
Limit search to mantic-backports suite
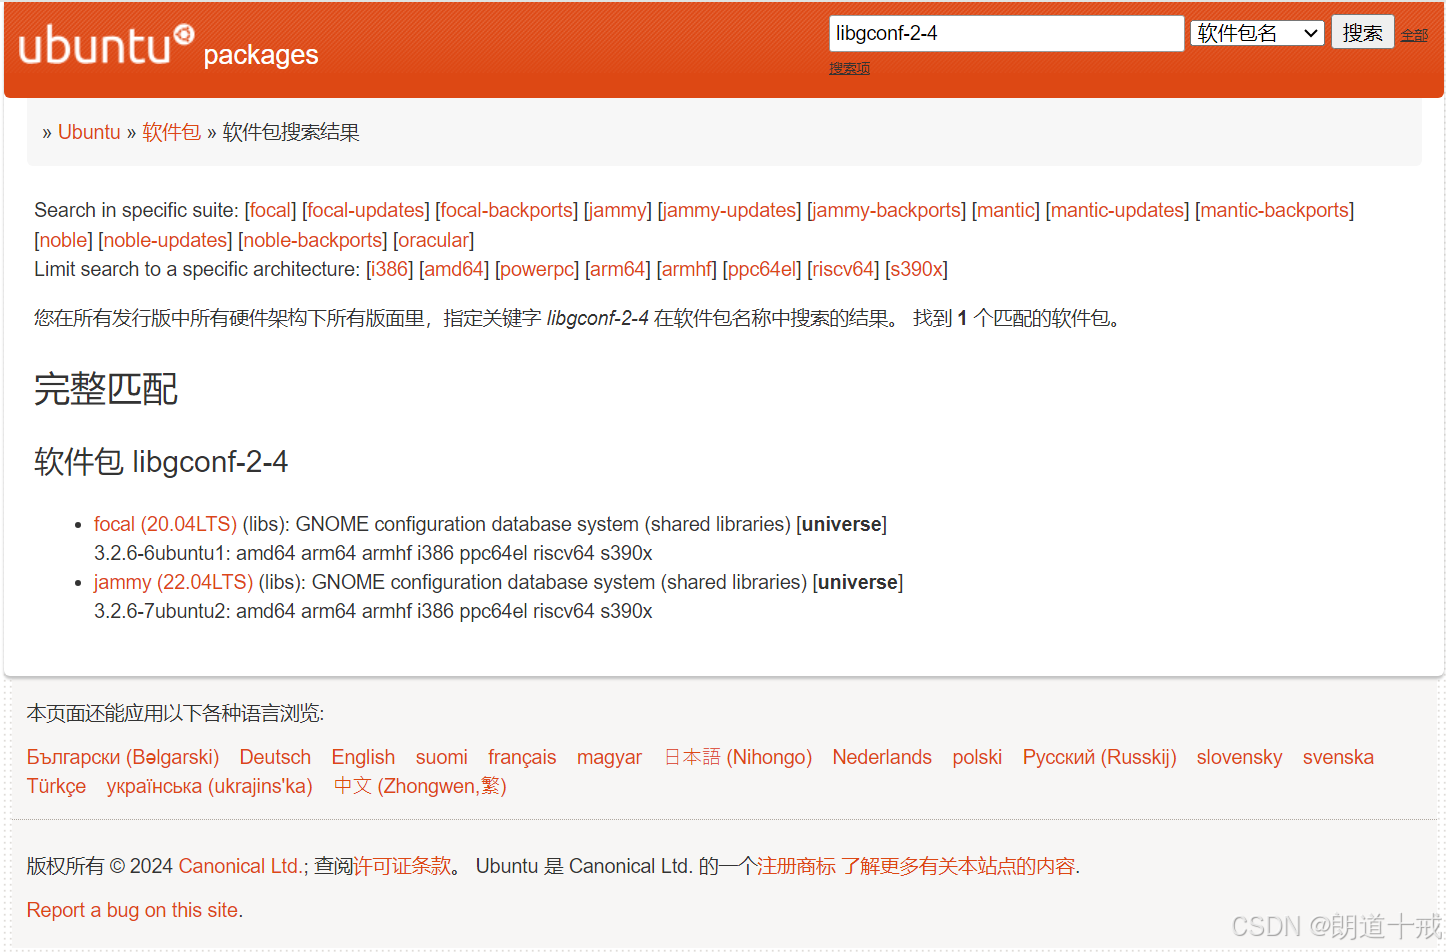[x=1275, y=210]
